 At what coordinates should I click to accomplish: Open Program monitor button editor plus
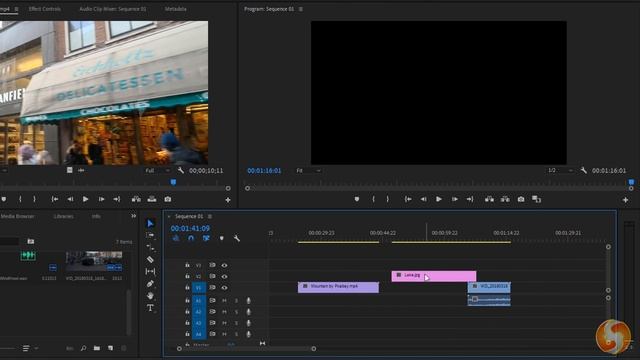tap(625, 200)
